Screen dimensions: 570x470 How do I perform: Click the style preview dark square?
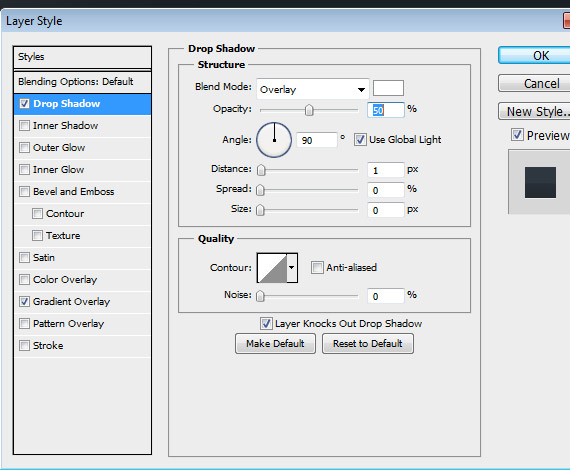[540, 182]
